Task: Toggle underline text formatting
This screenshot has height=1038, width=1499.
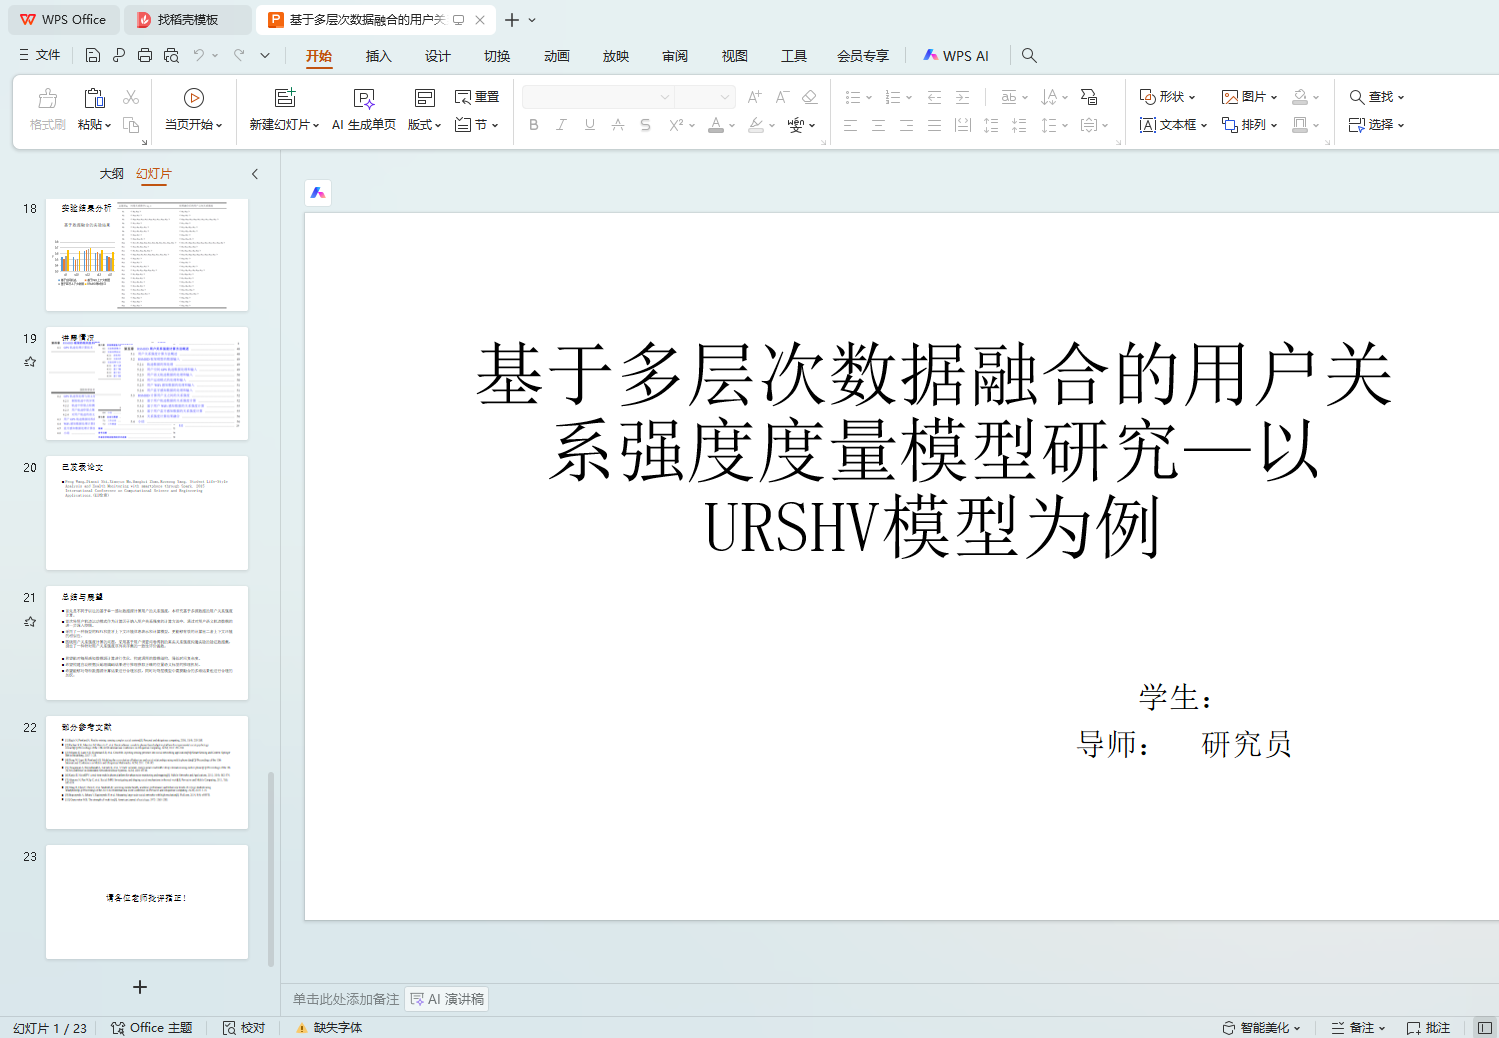Action: click(x=589, y=125)
